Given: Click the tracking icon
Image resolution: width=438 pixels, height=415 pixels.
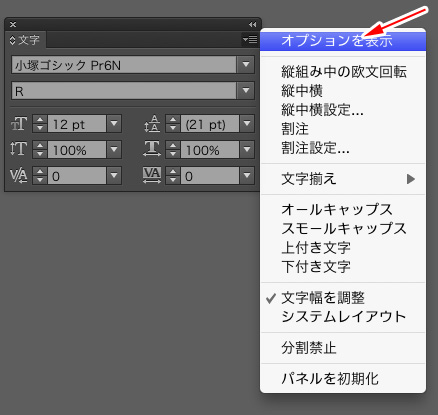Looking at the screenshot, I should (152, 175).
